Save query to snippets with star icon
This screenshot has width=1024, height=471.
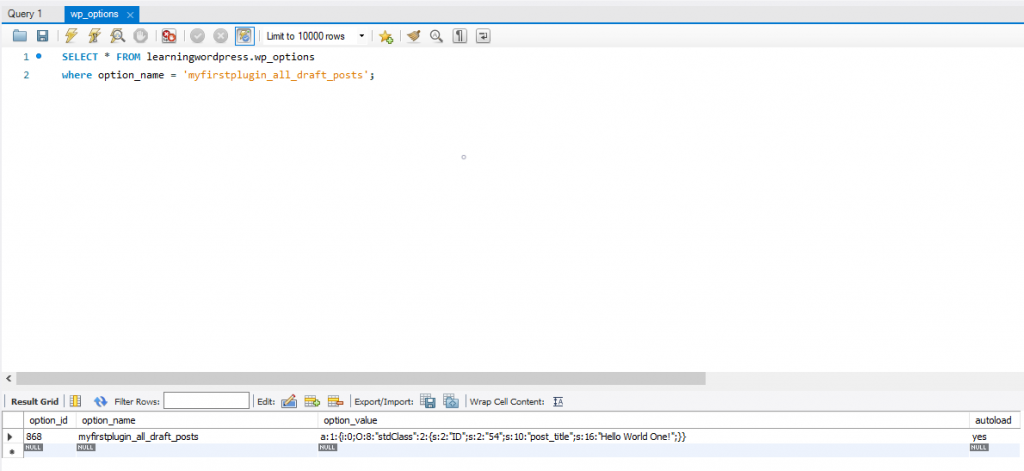click(385, 36)
